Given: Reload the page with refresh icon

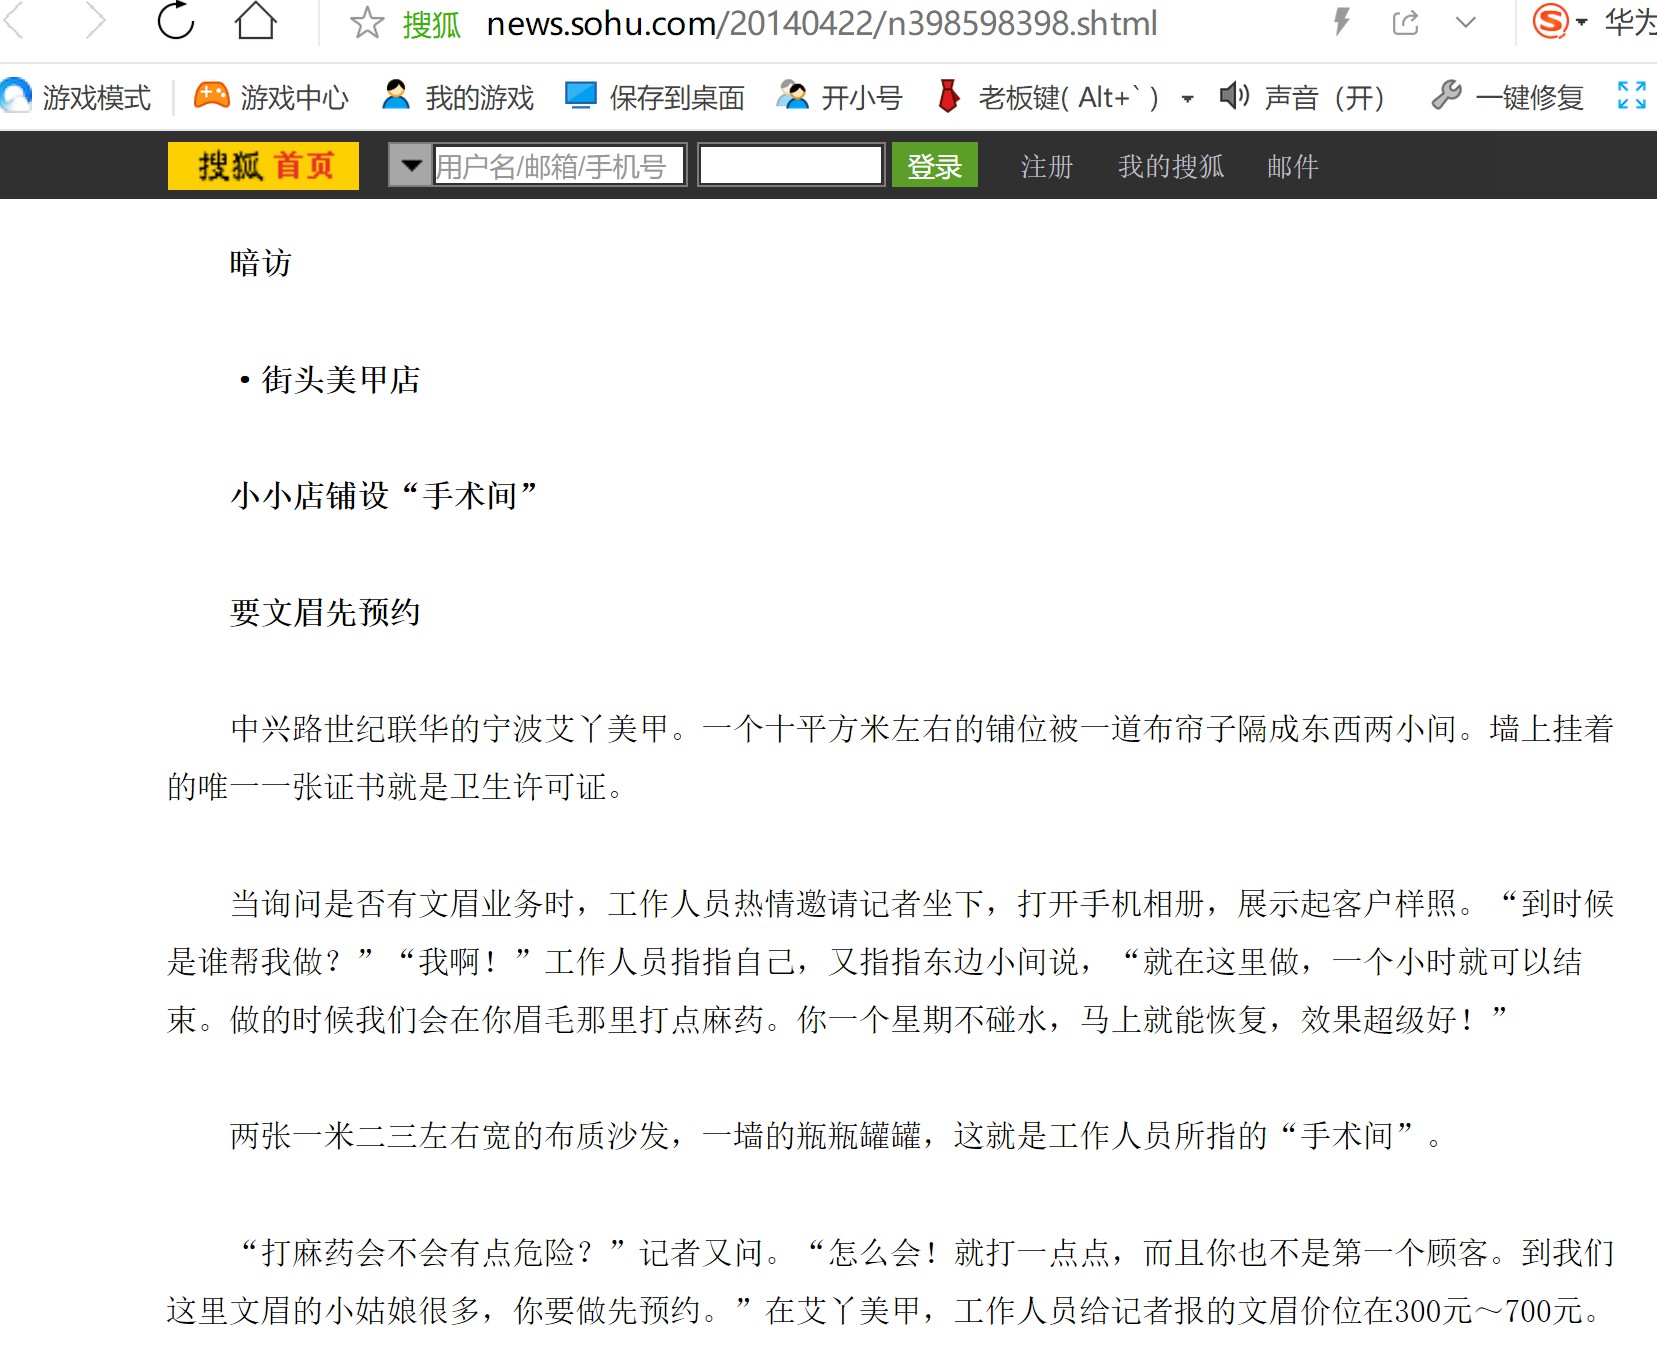Looking at the screenshot, I should click(176, 20).
